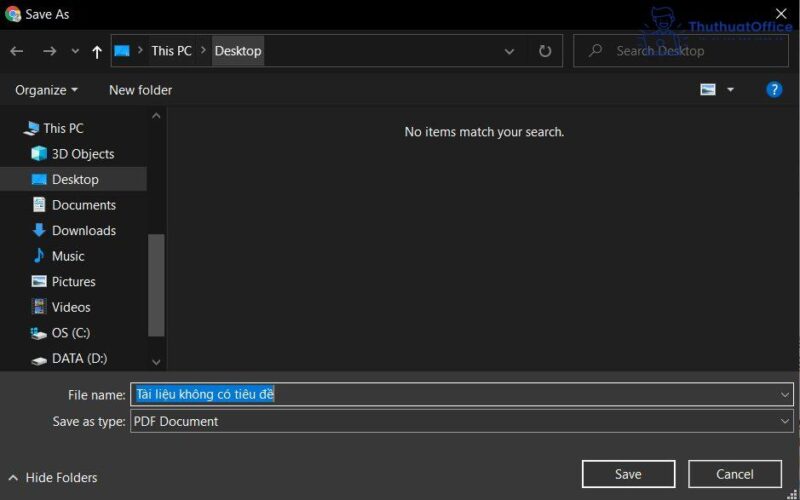Expand previous locations dropdown in address bar
800x500 pixels.
(x=509, y=51)
